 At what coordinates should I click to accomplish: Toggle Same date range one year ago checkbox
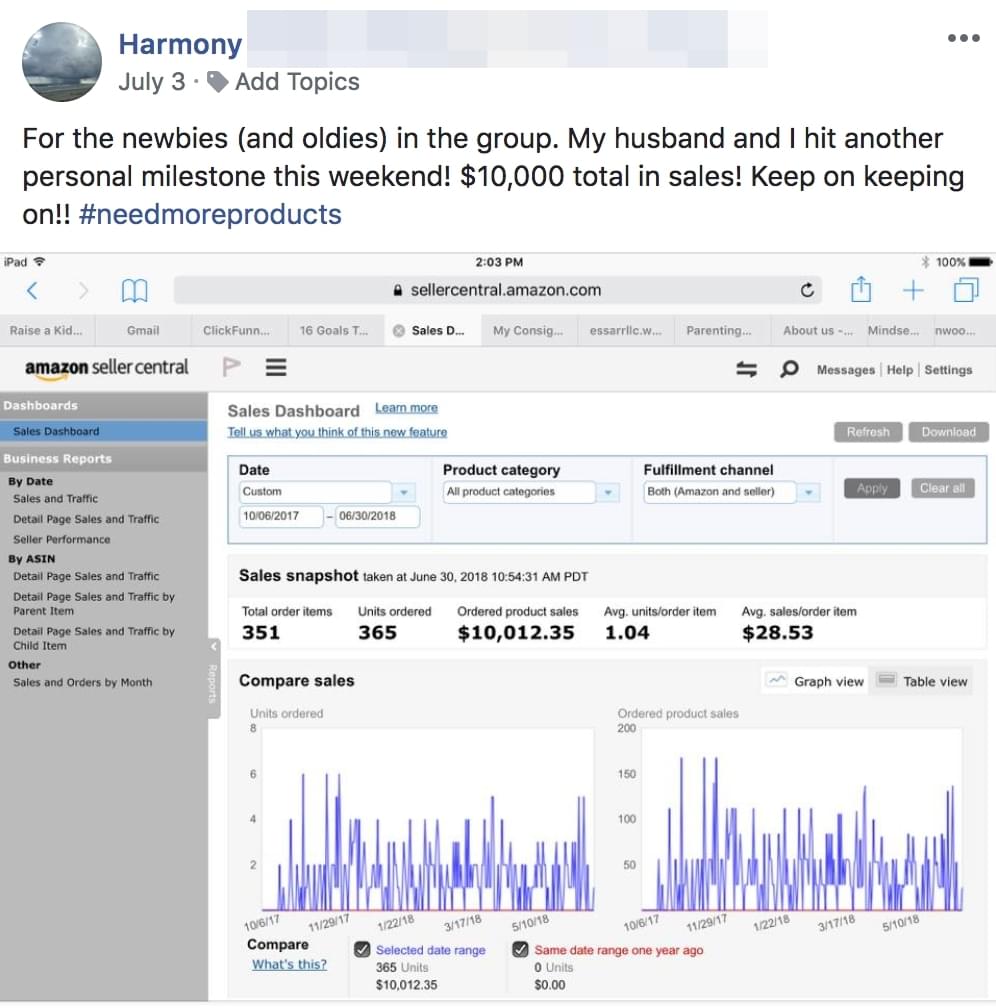(520, 950)
